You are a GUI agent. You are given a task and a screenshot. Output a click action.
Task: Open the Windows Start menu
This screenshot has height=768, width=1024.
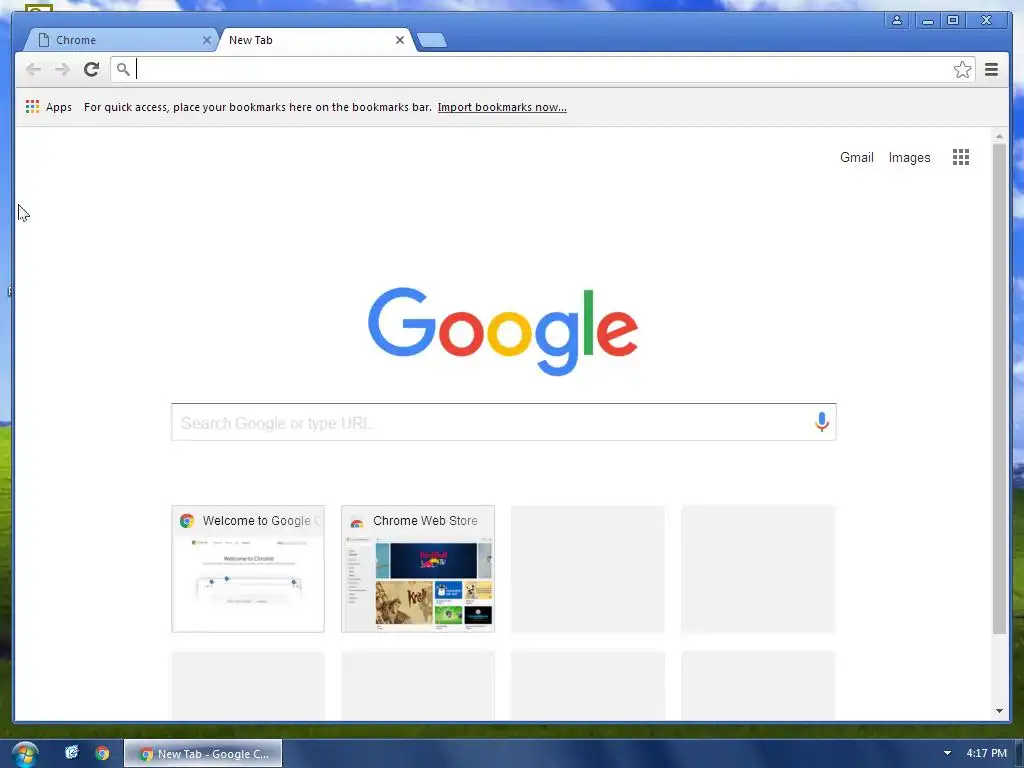[25, 754]
